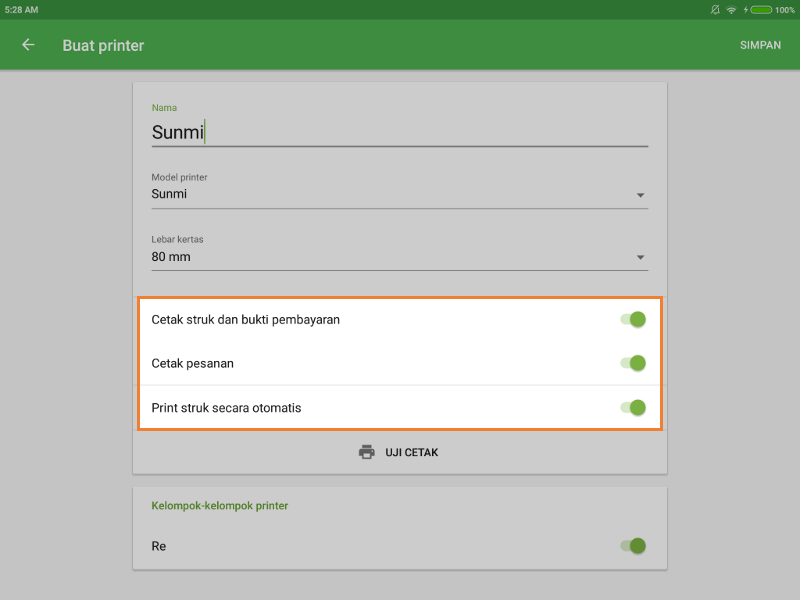Tap the 5:28 AM clock in status bar

(x=21, y=9)
